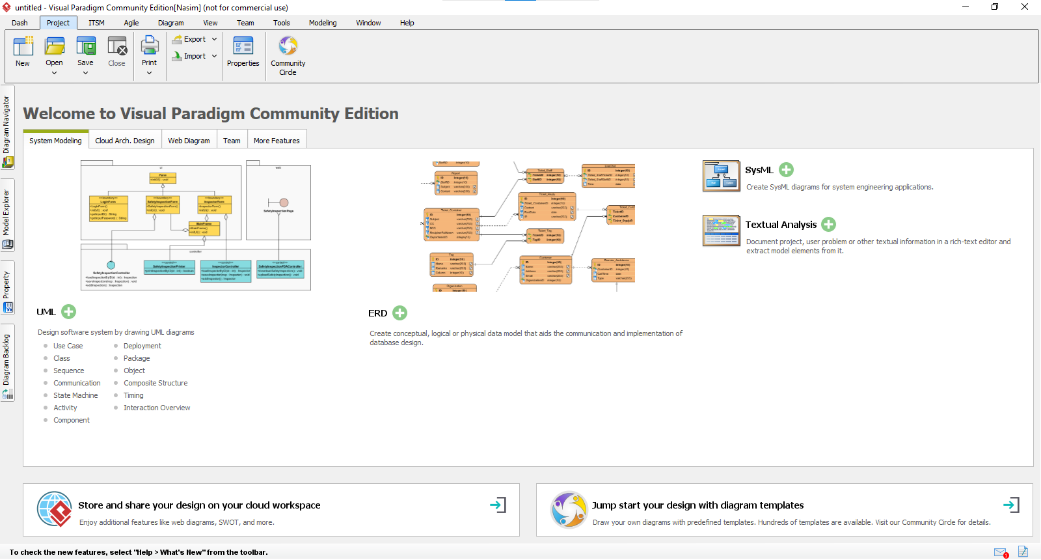Viewport: 1041px width, 560px height.
Task: Click the Component diagram link
Action: (72, 420)
